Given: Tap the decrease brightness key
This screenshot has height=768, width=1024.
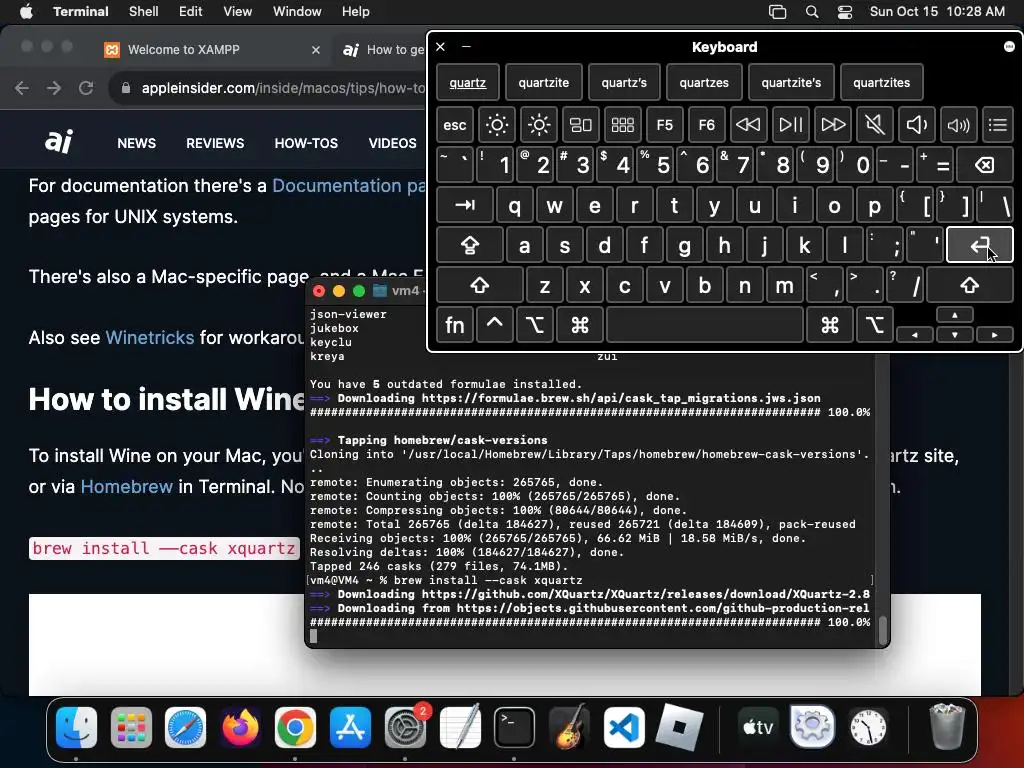Looking at the screenshot, I should coord(496,125).
